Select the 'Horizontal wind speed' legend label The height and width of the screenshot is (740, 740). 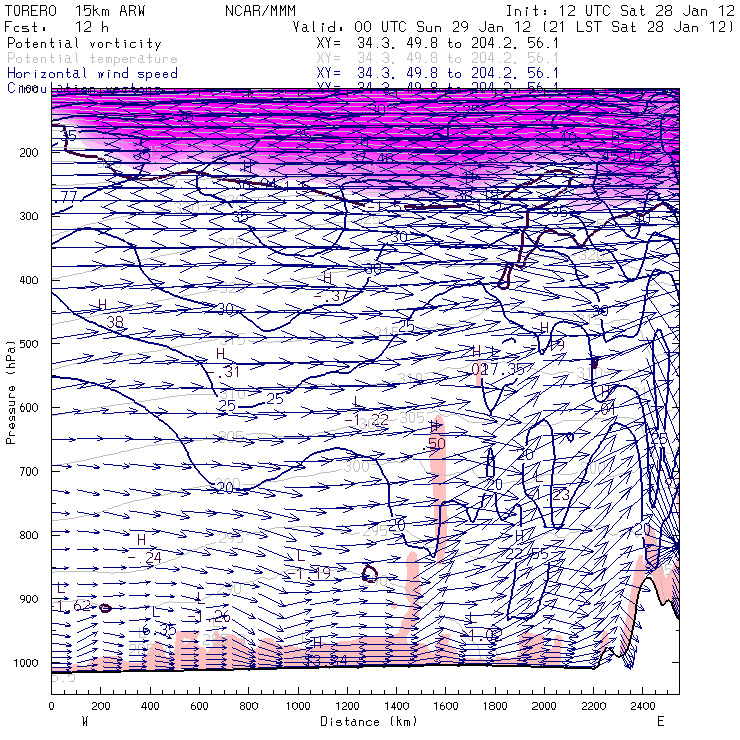(92, 74)
